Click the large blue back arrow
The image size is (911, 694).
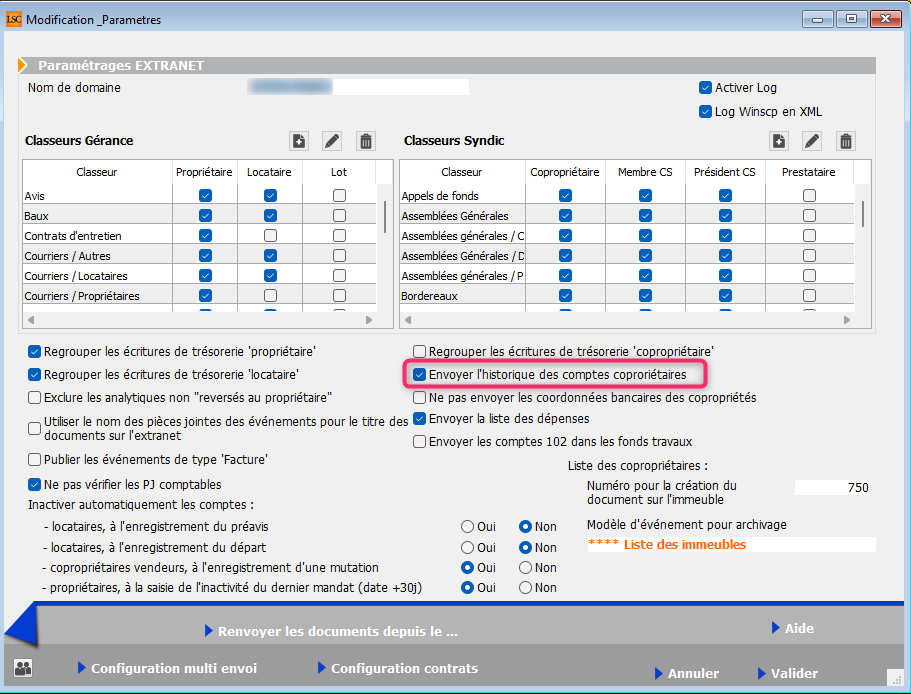[22, 628]
